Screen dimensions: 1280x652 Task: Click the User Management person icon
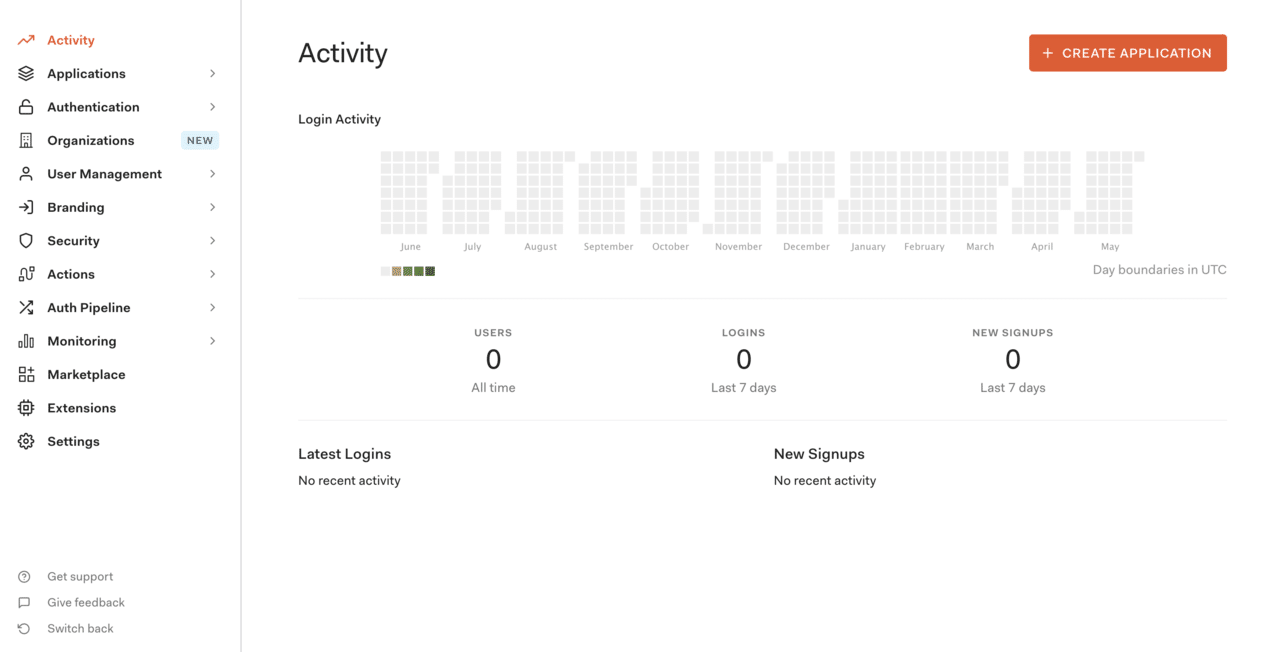click(x=26, y=174)
